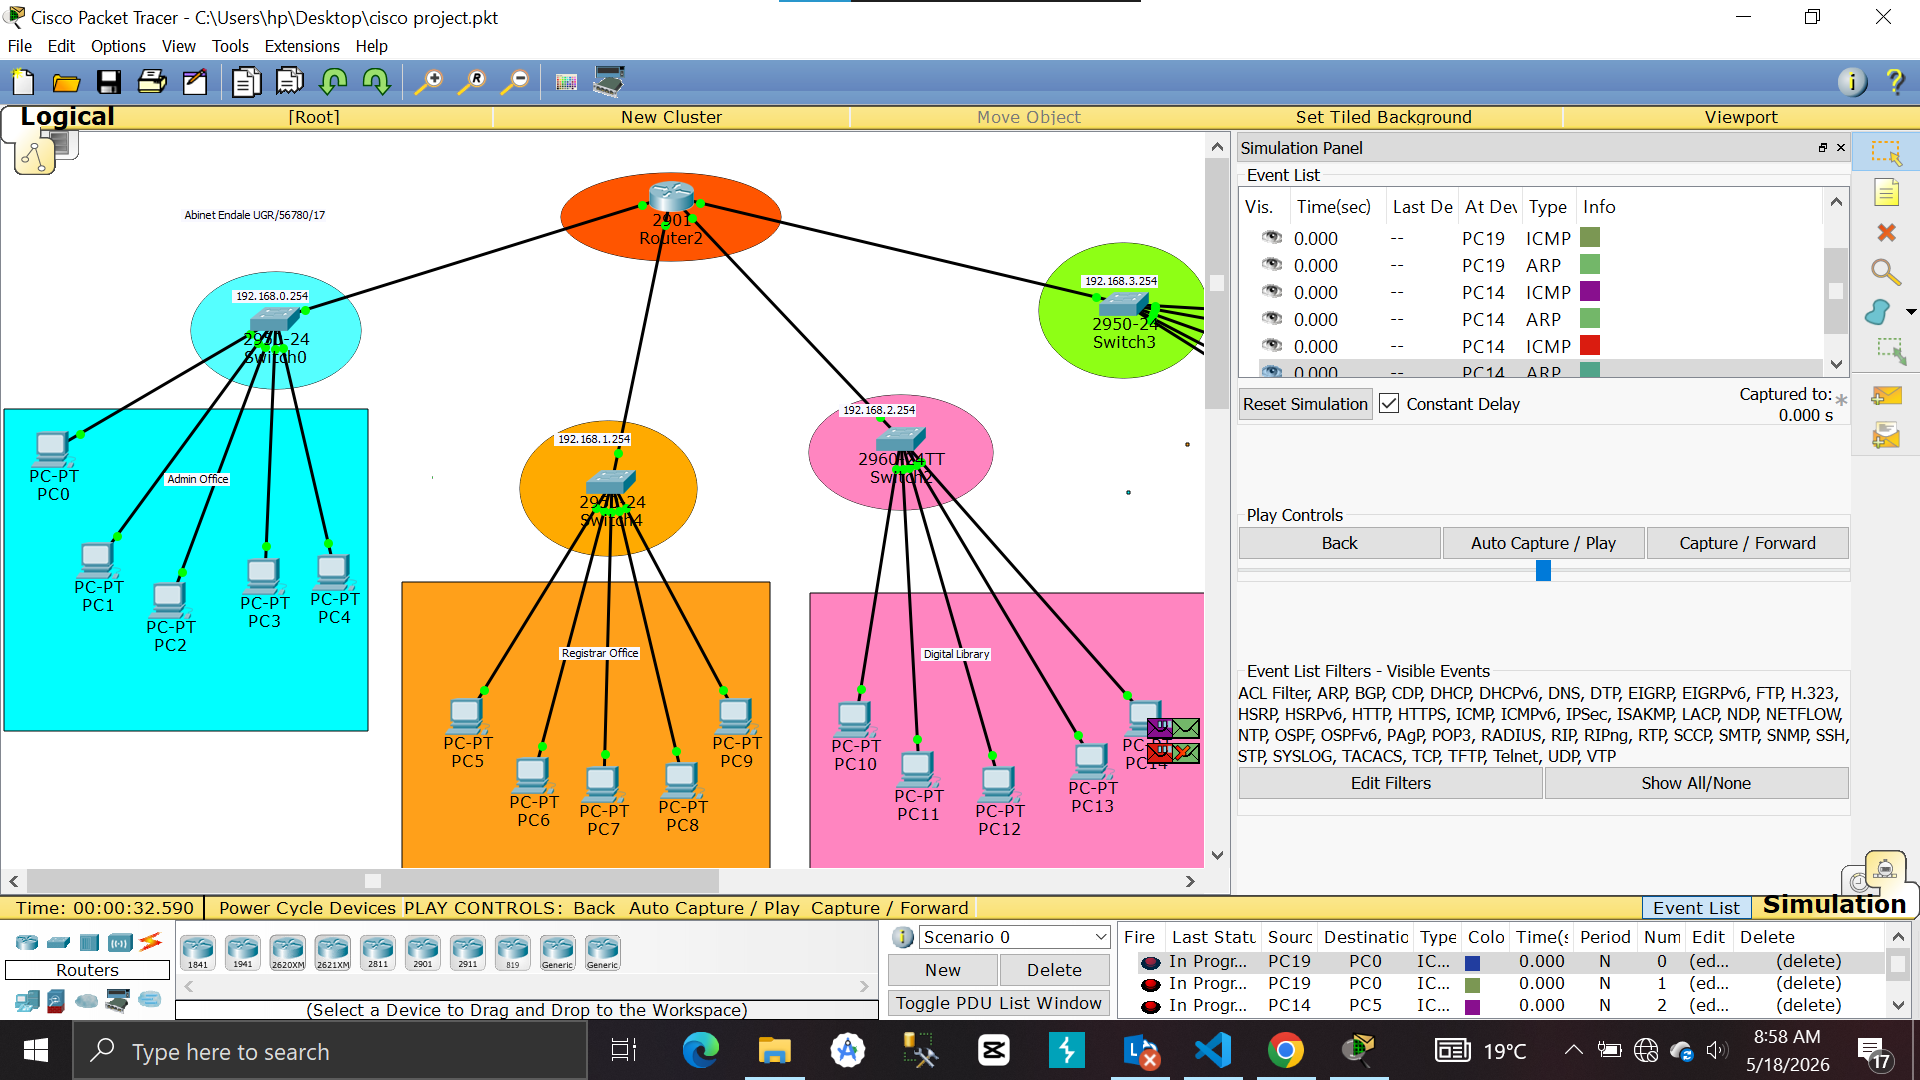Float the Simulation Panel using undock icon
This screenshot has height=1080, width=1920.
click(x=1822, y=148)
